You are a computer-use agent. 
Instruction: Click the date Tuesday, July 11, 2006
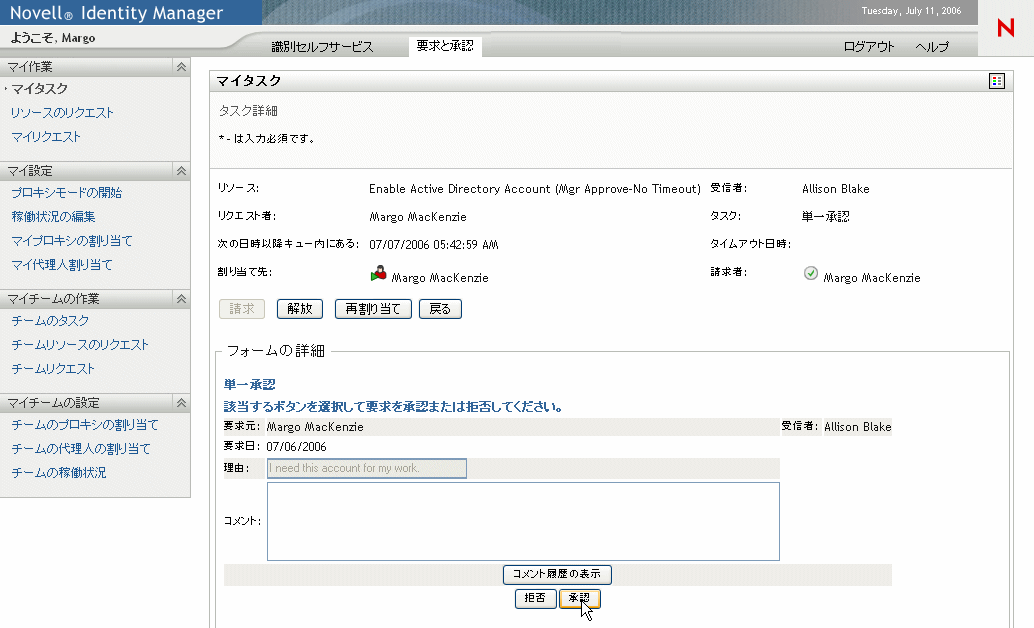[x=911, y=11]
